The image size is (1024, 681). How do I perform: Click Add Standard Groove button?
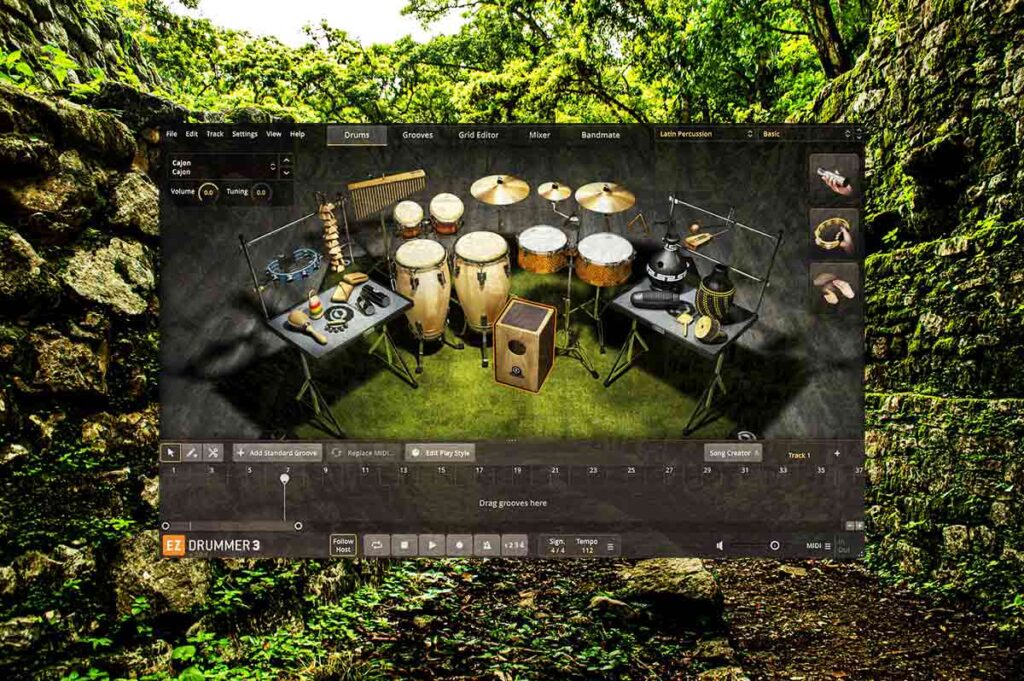278,452
